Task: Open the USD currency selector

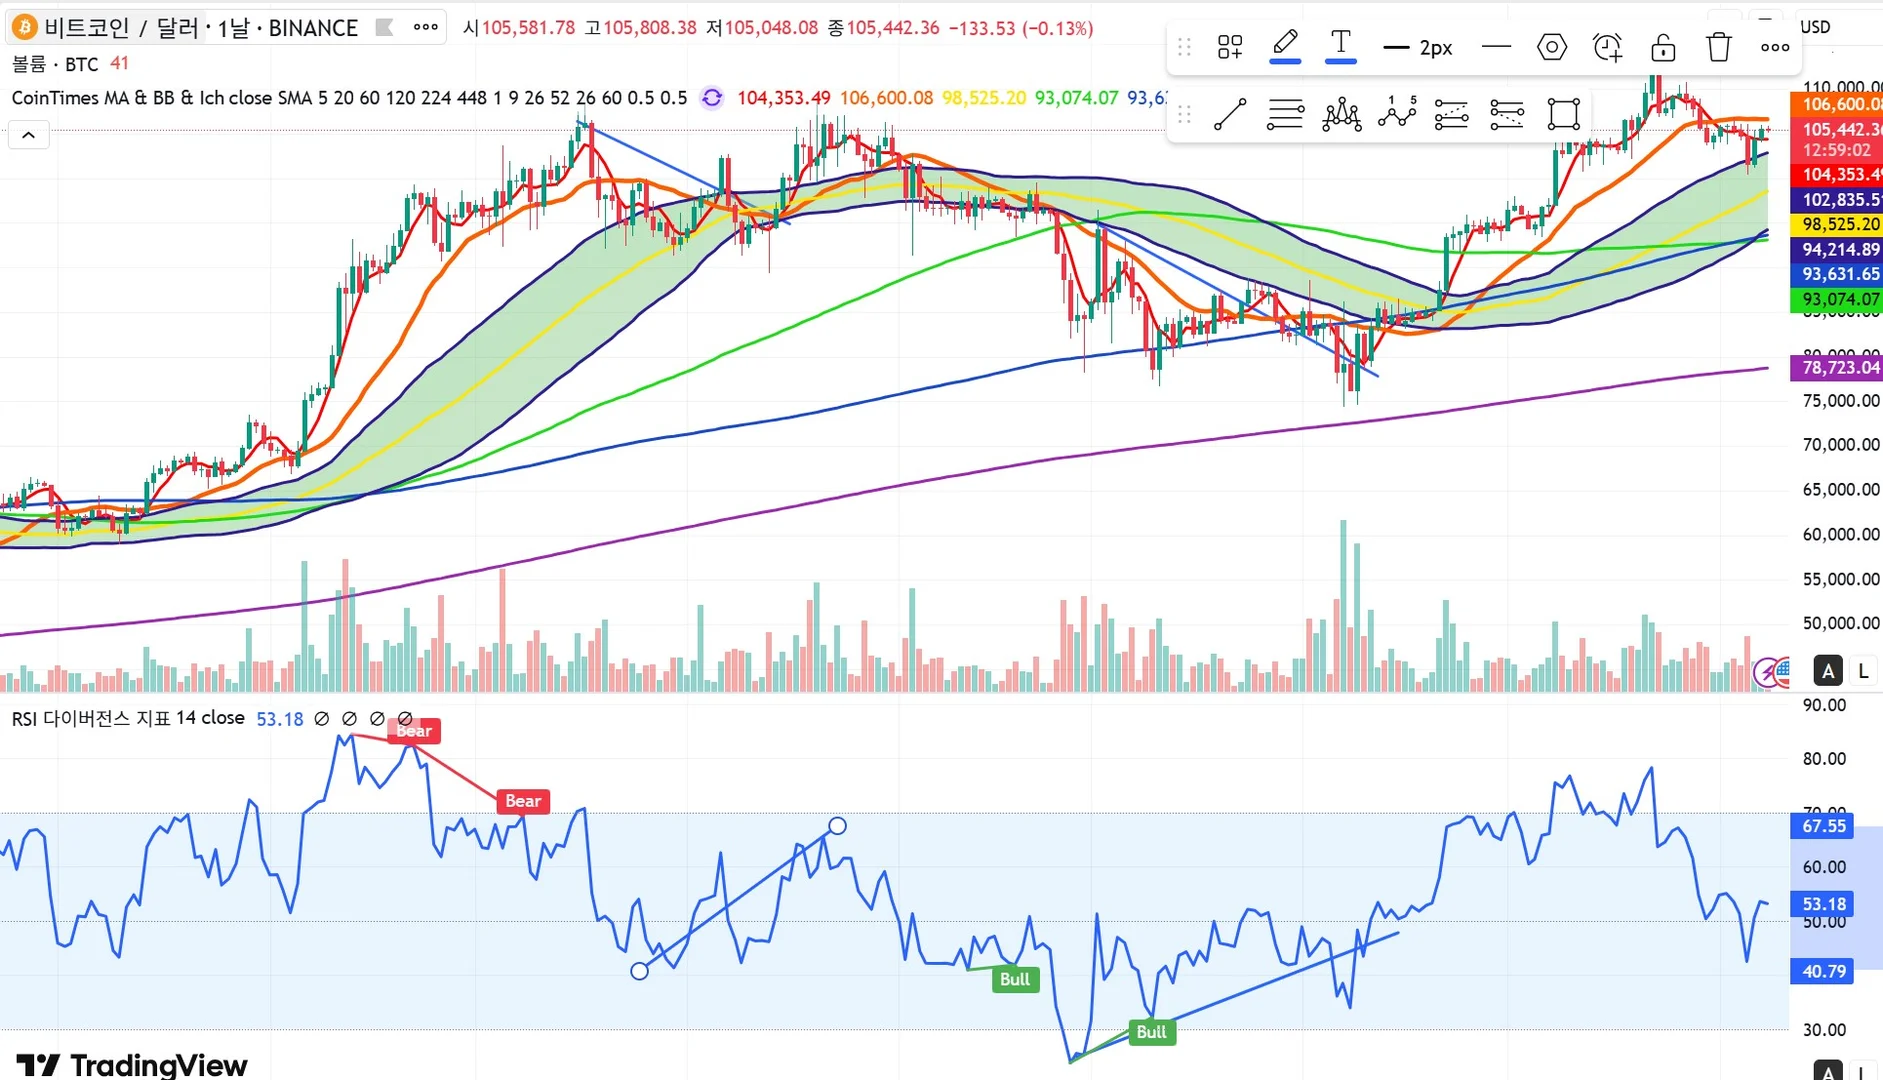Action: click(x=1816, y=27)
